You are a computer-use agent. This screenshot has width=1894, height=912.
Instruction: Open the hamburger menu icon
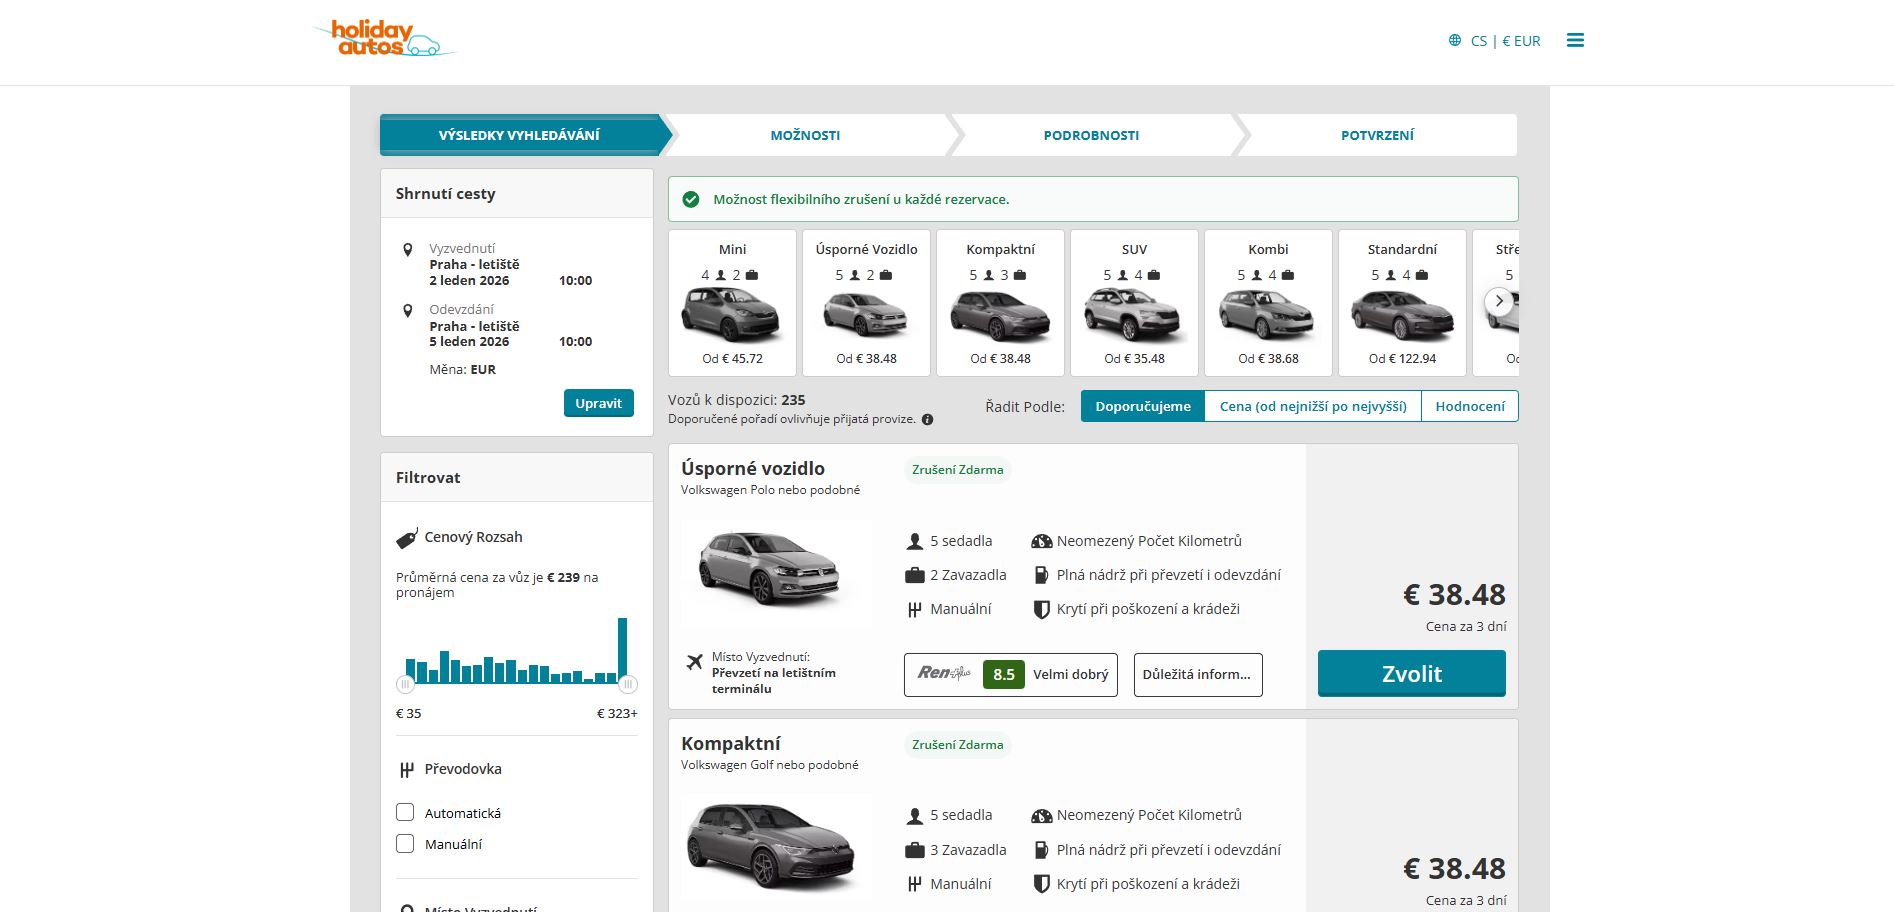coord(1575,40)
